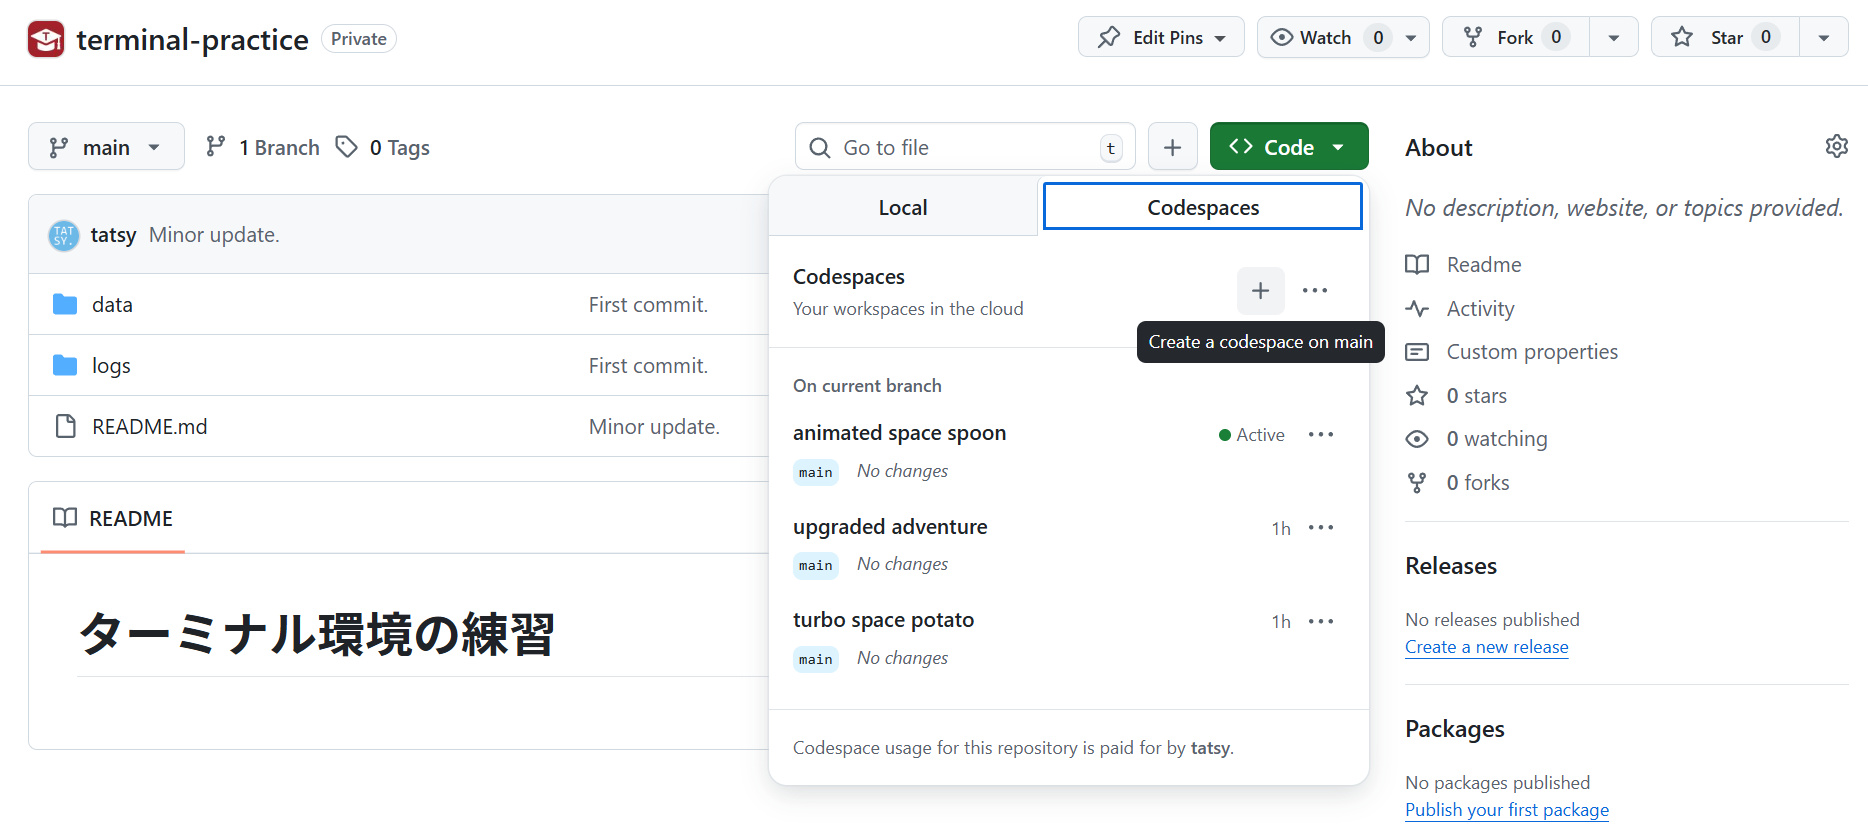Switch to the Local tab

pos(903,208)
